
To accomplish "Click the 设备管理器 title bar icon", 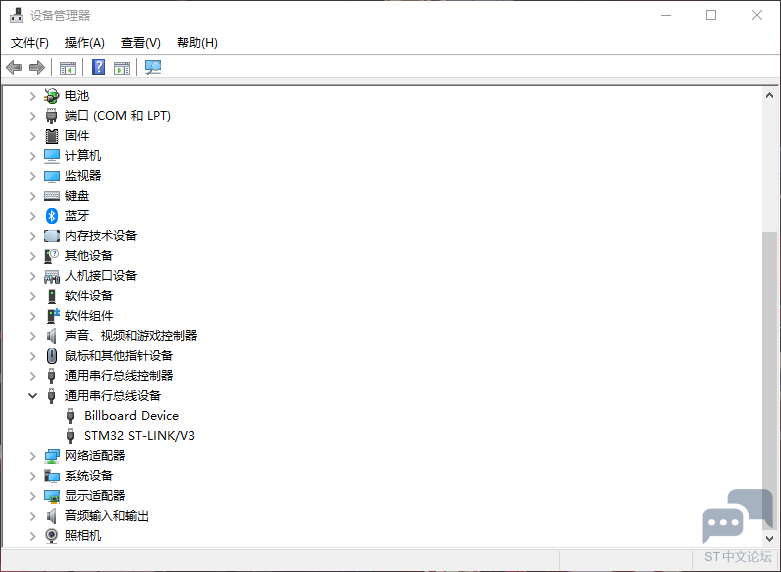I will [16, 15].
